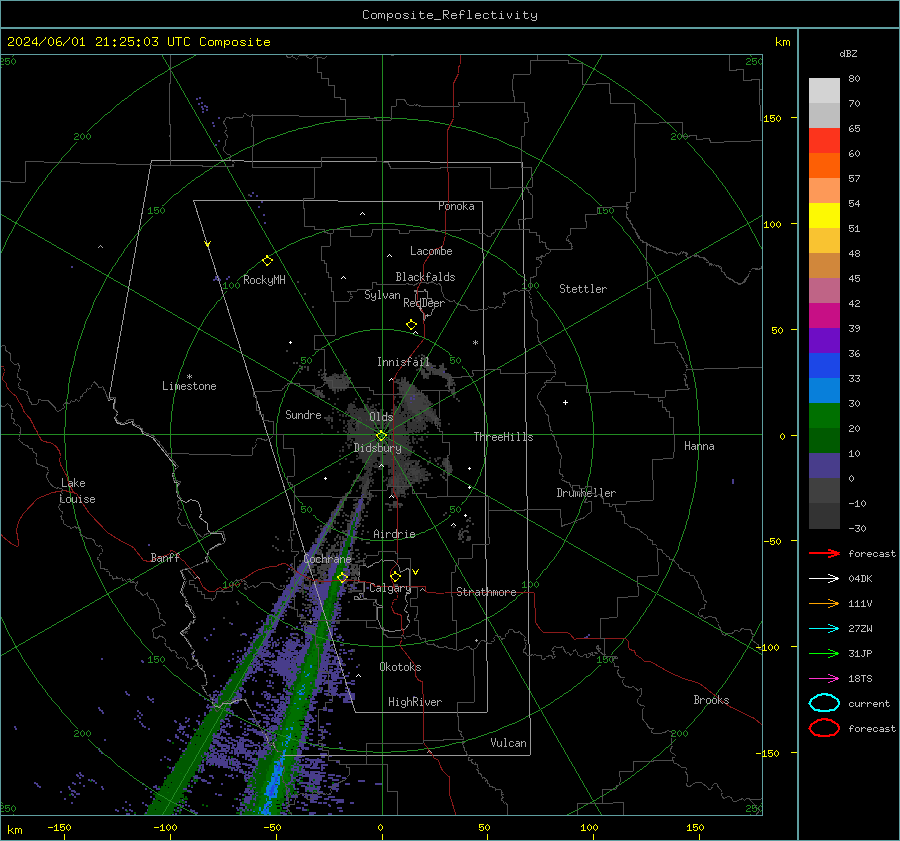Click the yellow radar-center diamond above Didsbury
This screenshot has height=841, width=900.
tap(381, 436)
